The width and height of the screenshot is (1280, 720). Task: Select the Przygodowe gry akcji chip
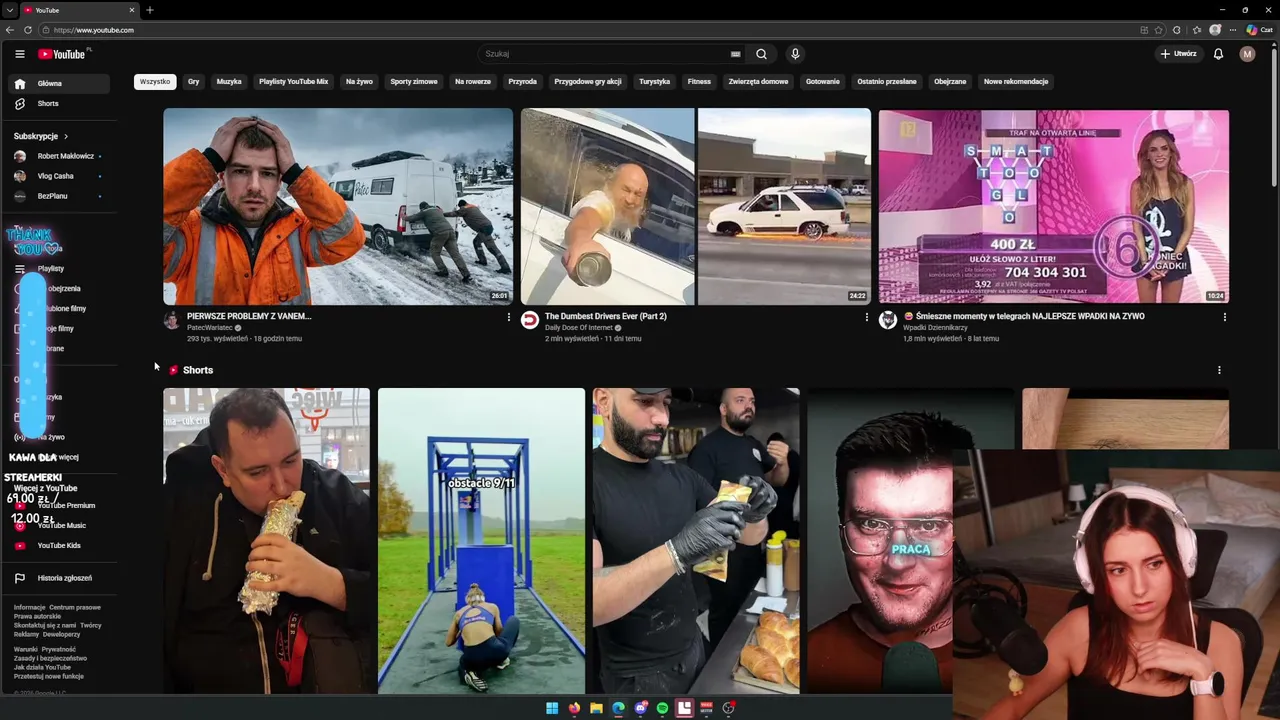click(588, 82)
